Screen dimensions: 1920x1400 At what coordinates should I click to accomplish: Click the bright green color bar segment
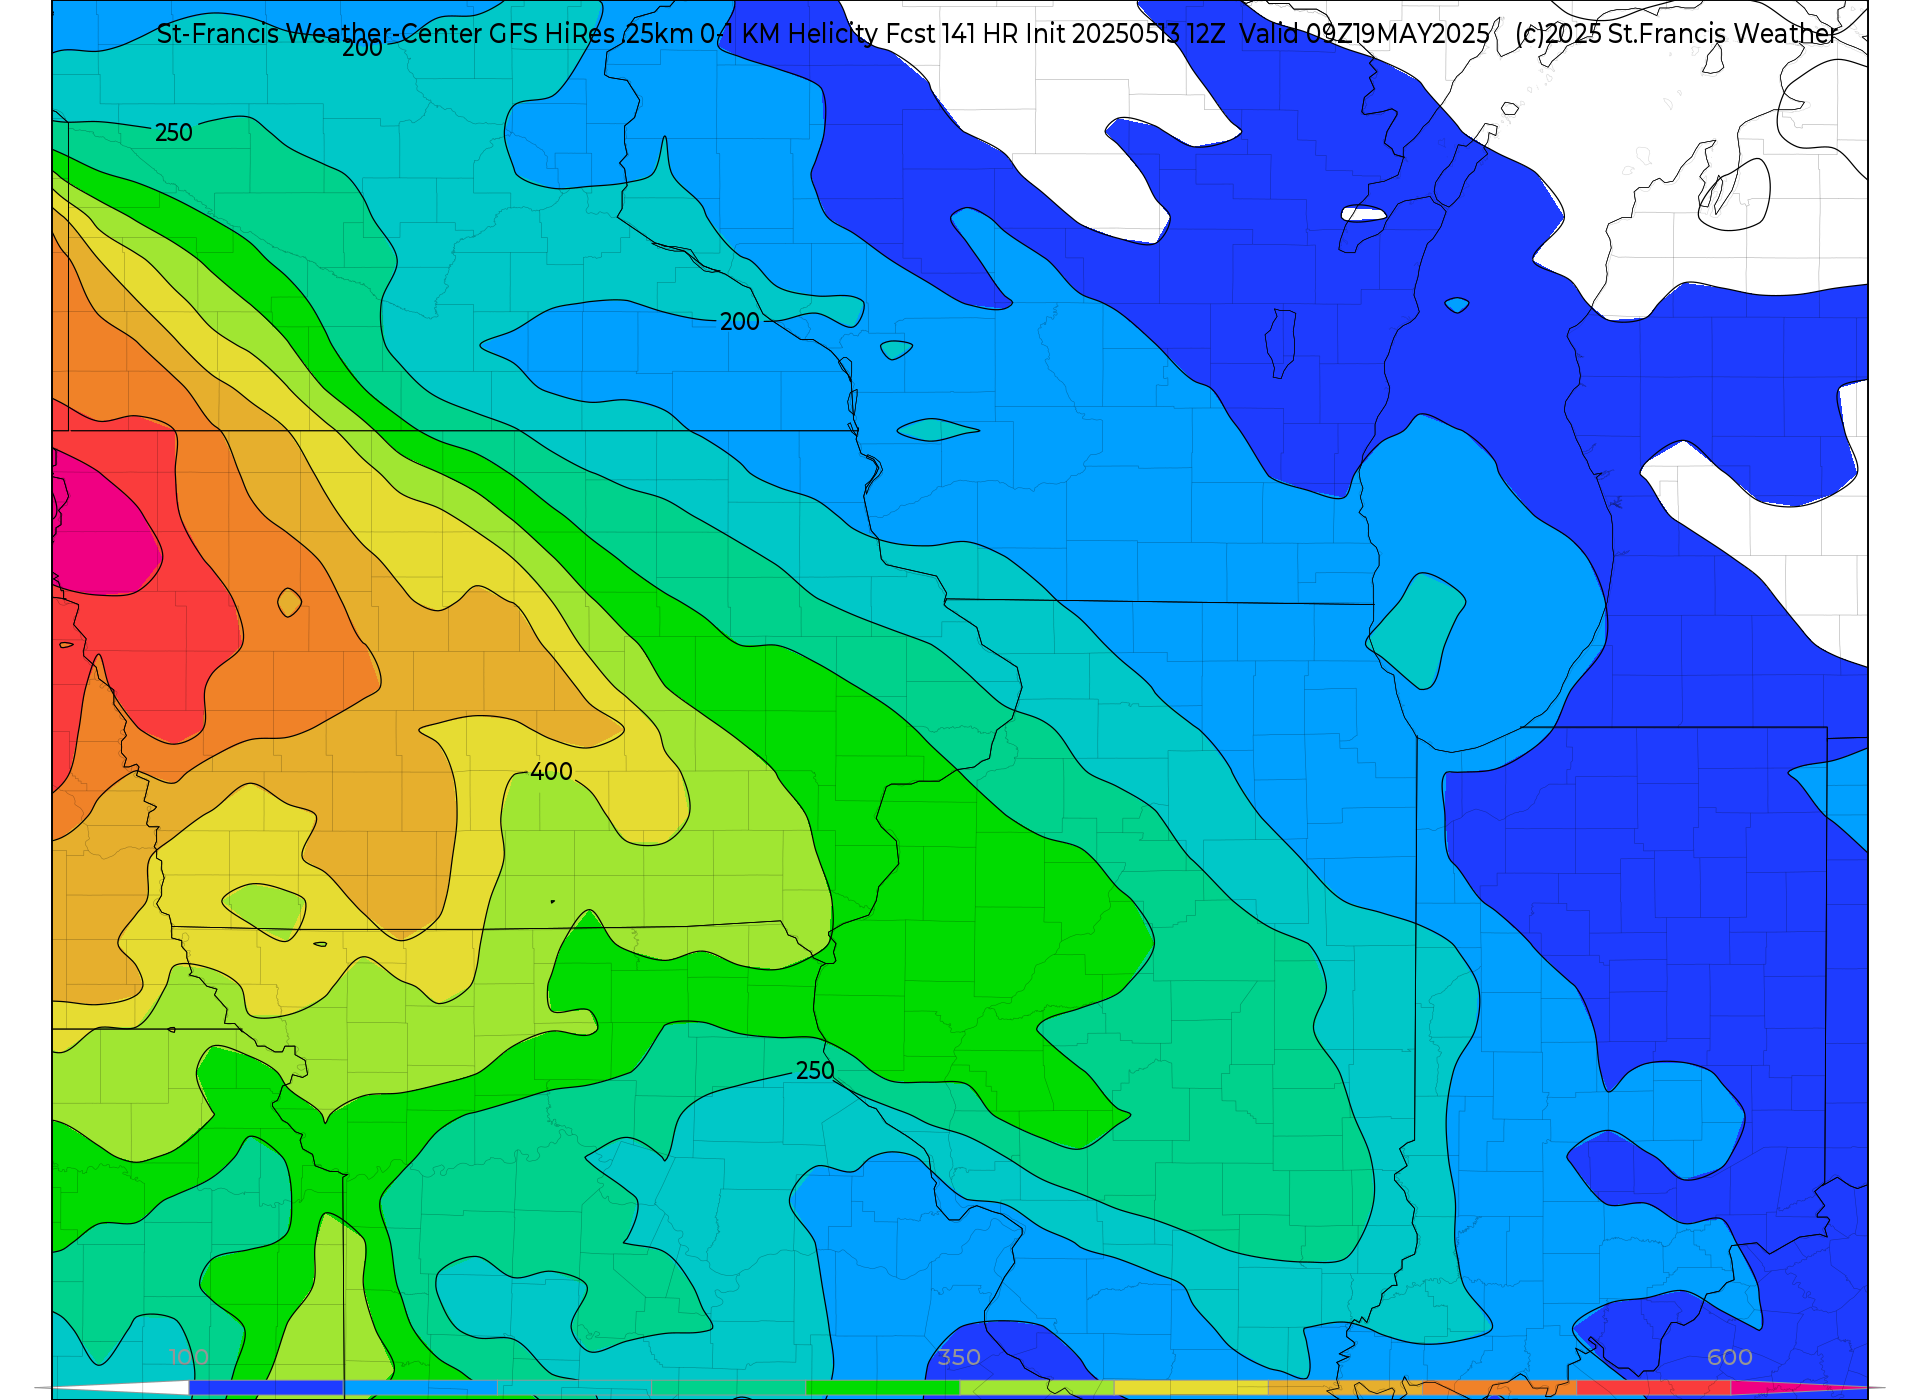click(x=882, y=1388)
